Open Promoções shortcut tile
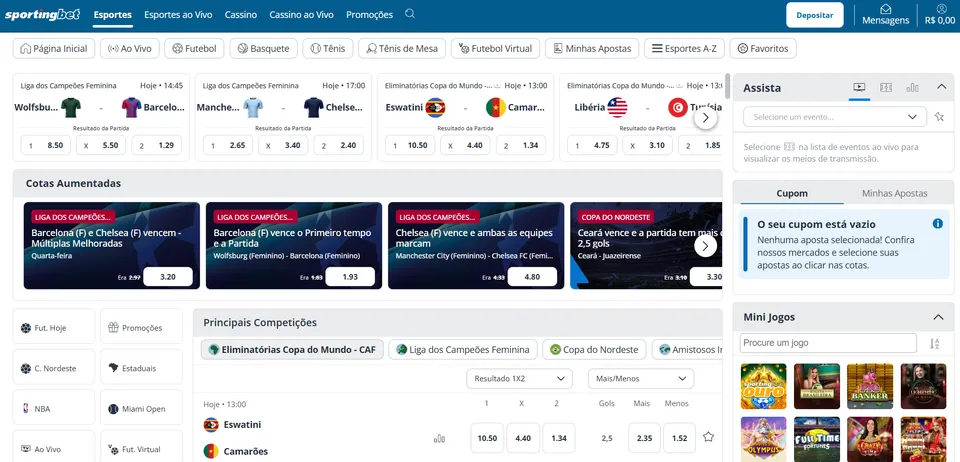960x462 pixels. pyautogui.click(x=141, y=327)
